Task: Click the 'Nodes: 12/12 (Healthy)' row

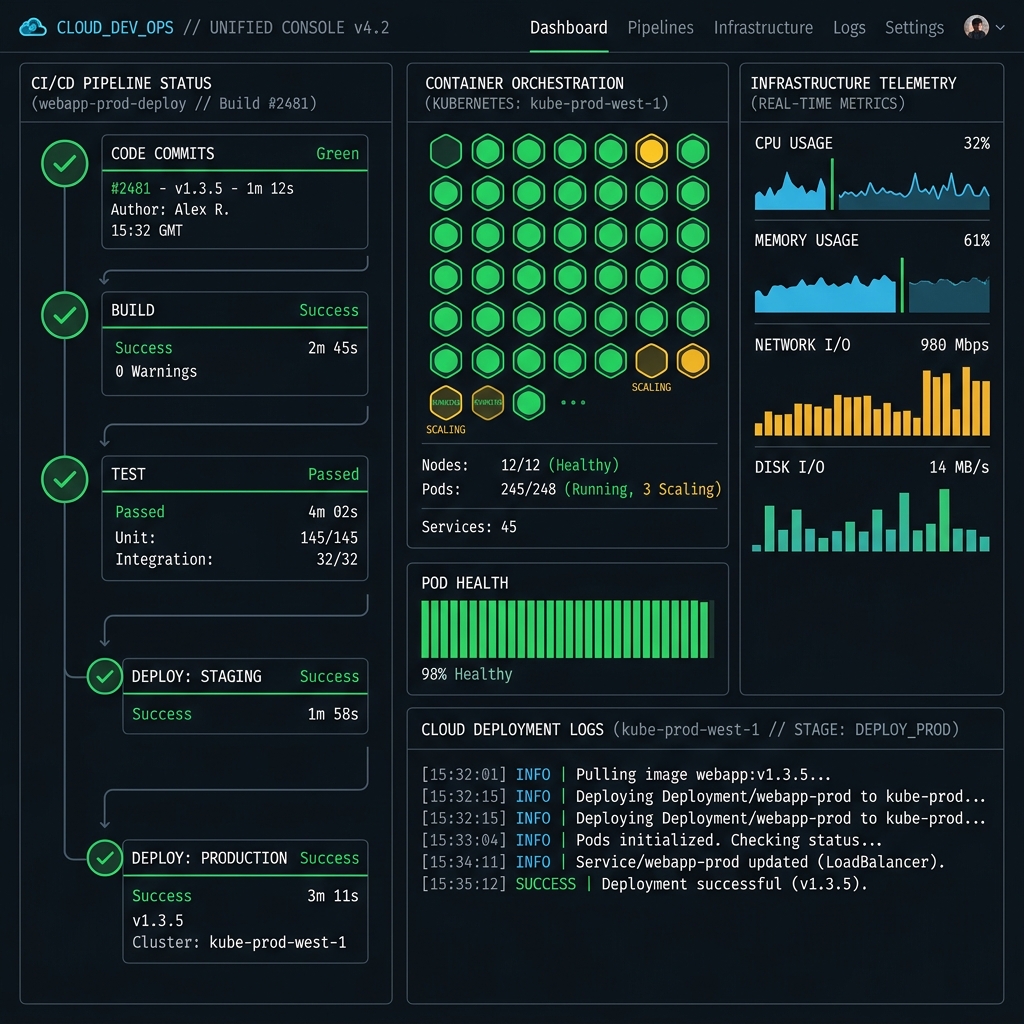Action: coord(520,465)
